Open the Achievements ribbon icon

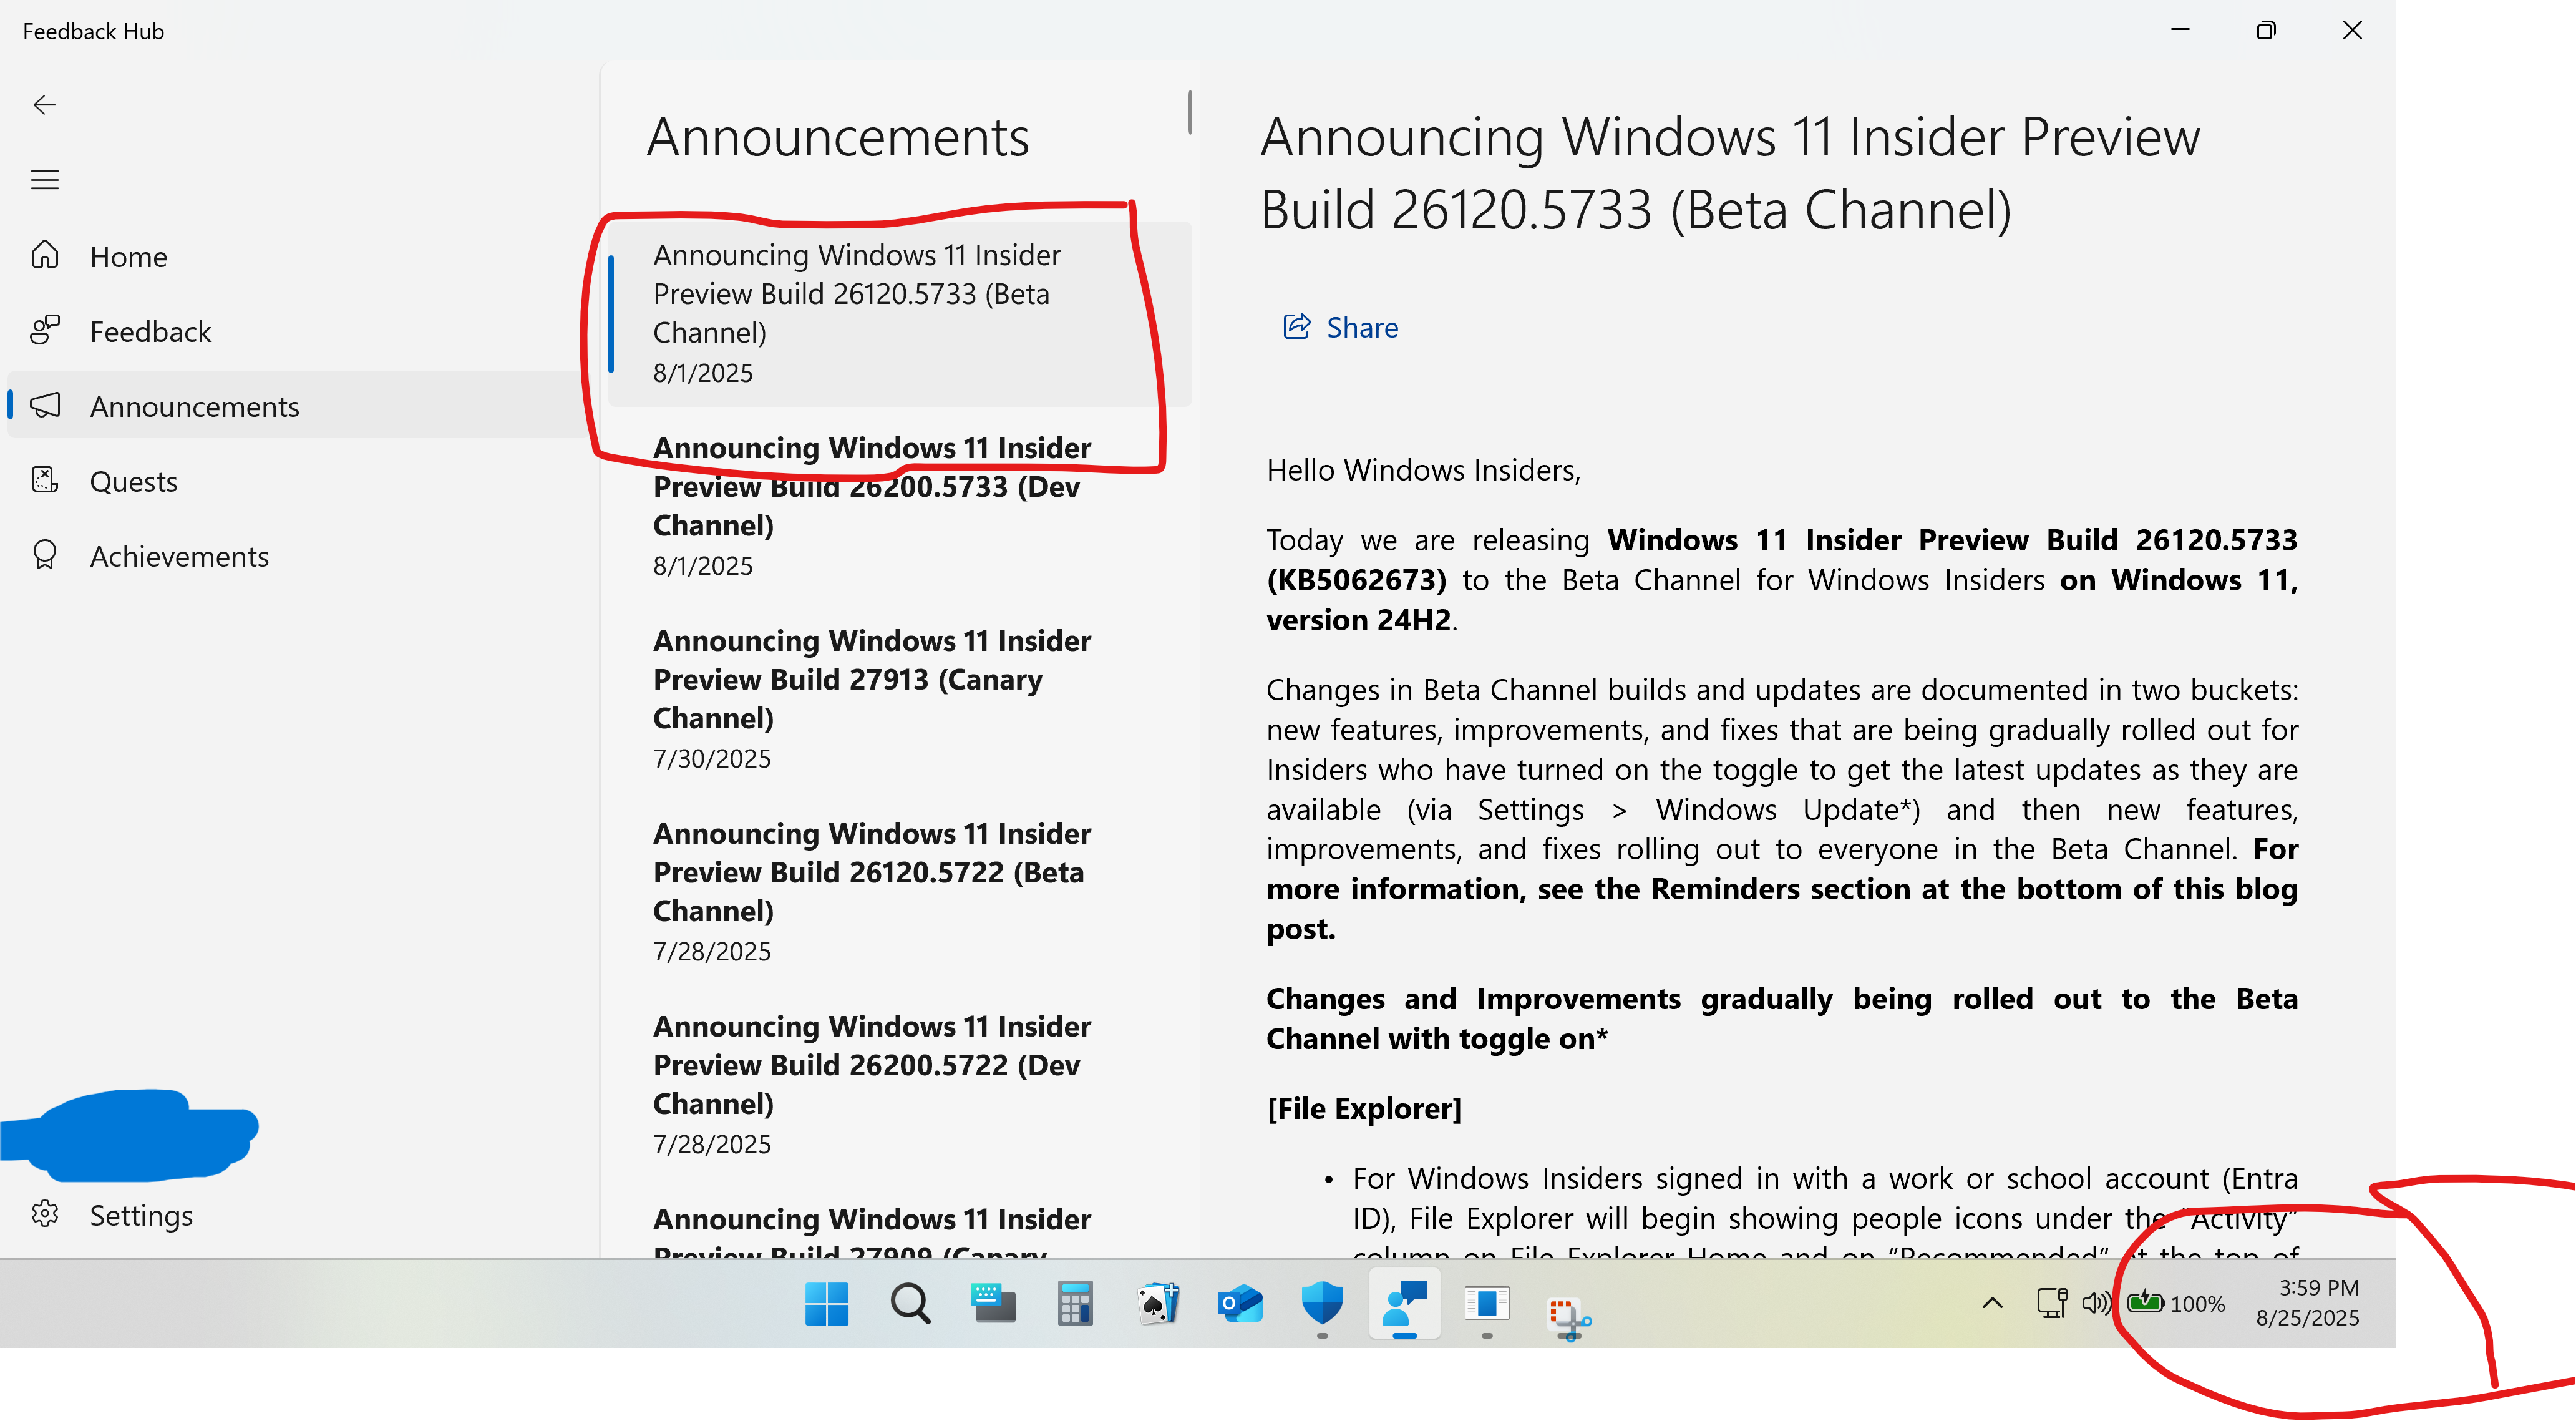click(x=45, y=556)
